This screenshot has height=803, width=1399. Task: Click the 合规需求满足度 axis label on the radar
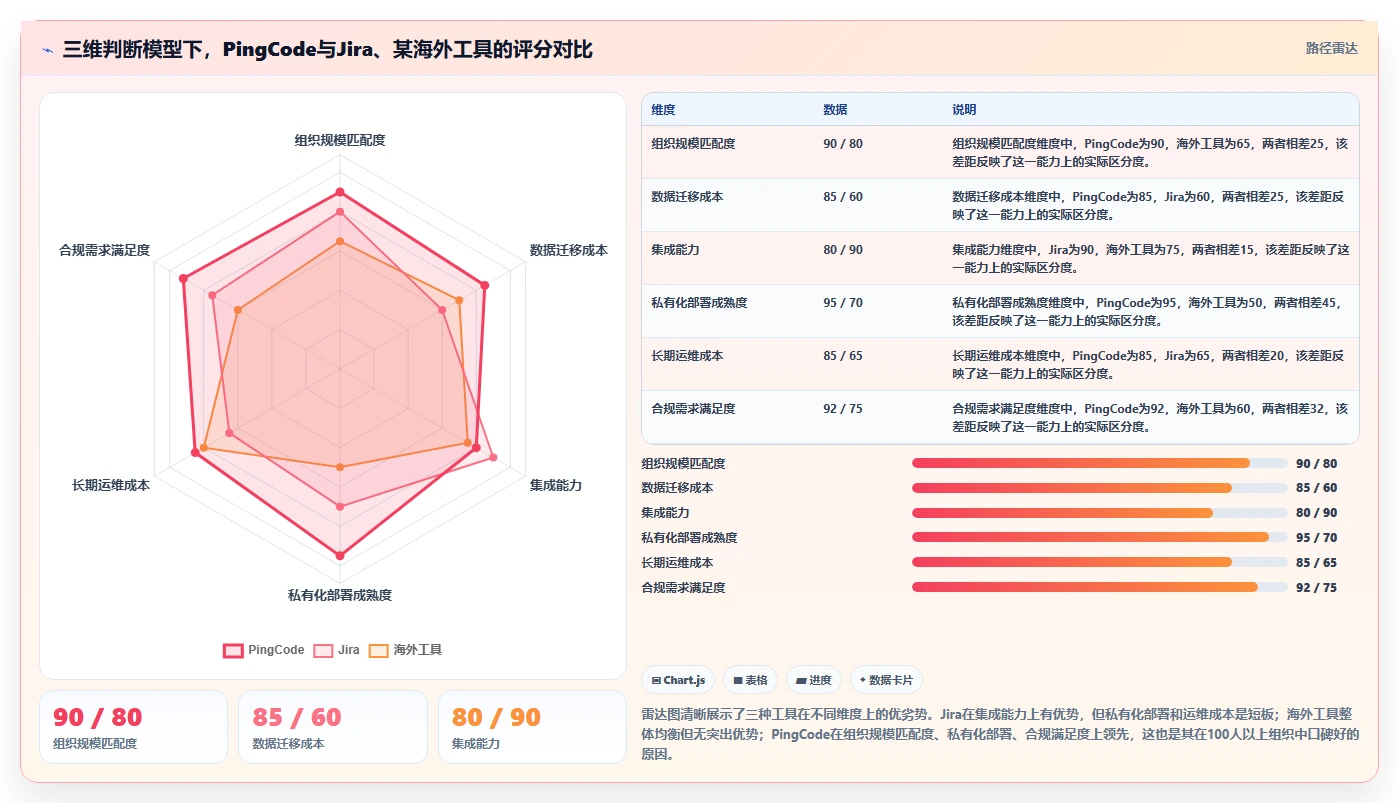point(105,250)
